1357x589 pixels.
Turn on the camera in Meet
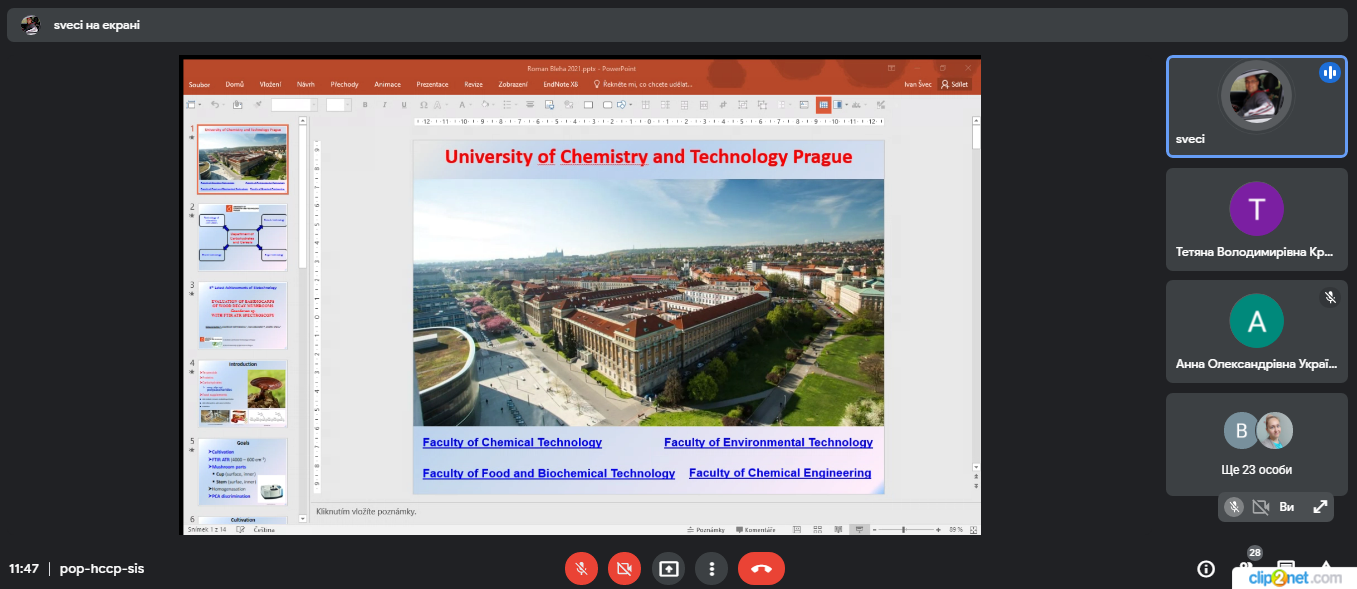(625, 569)
